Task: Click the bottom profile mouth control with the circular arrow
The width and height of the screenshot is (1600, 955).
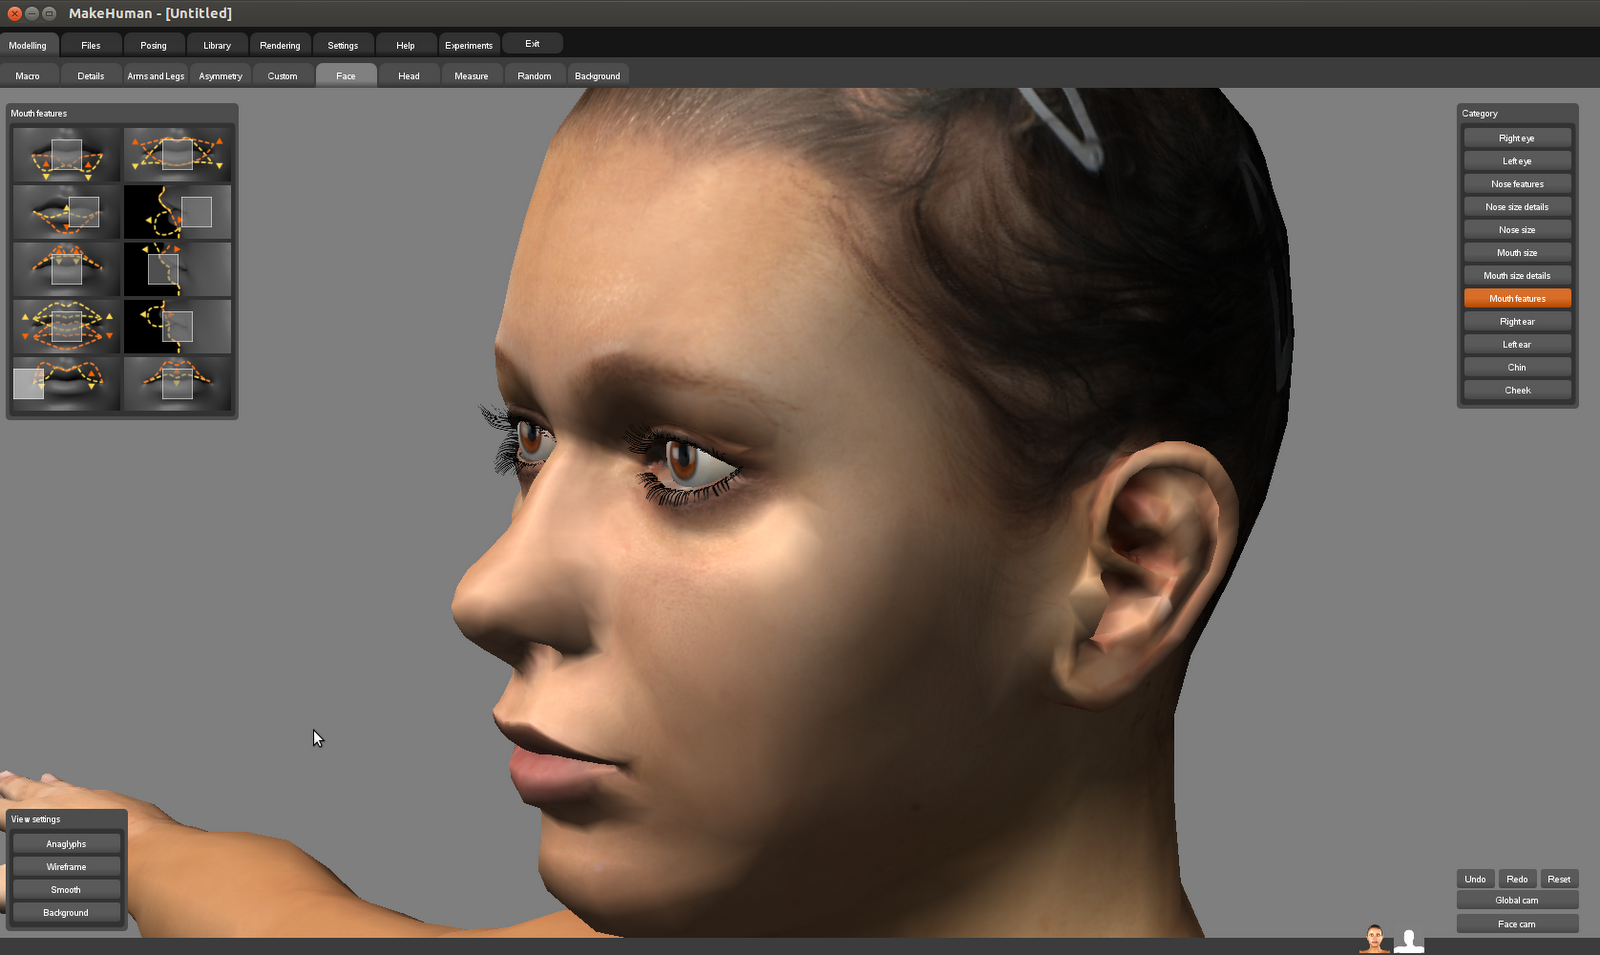Action: pyautogui.click(x=177, y=326)
